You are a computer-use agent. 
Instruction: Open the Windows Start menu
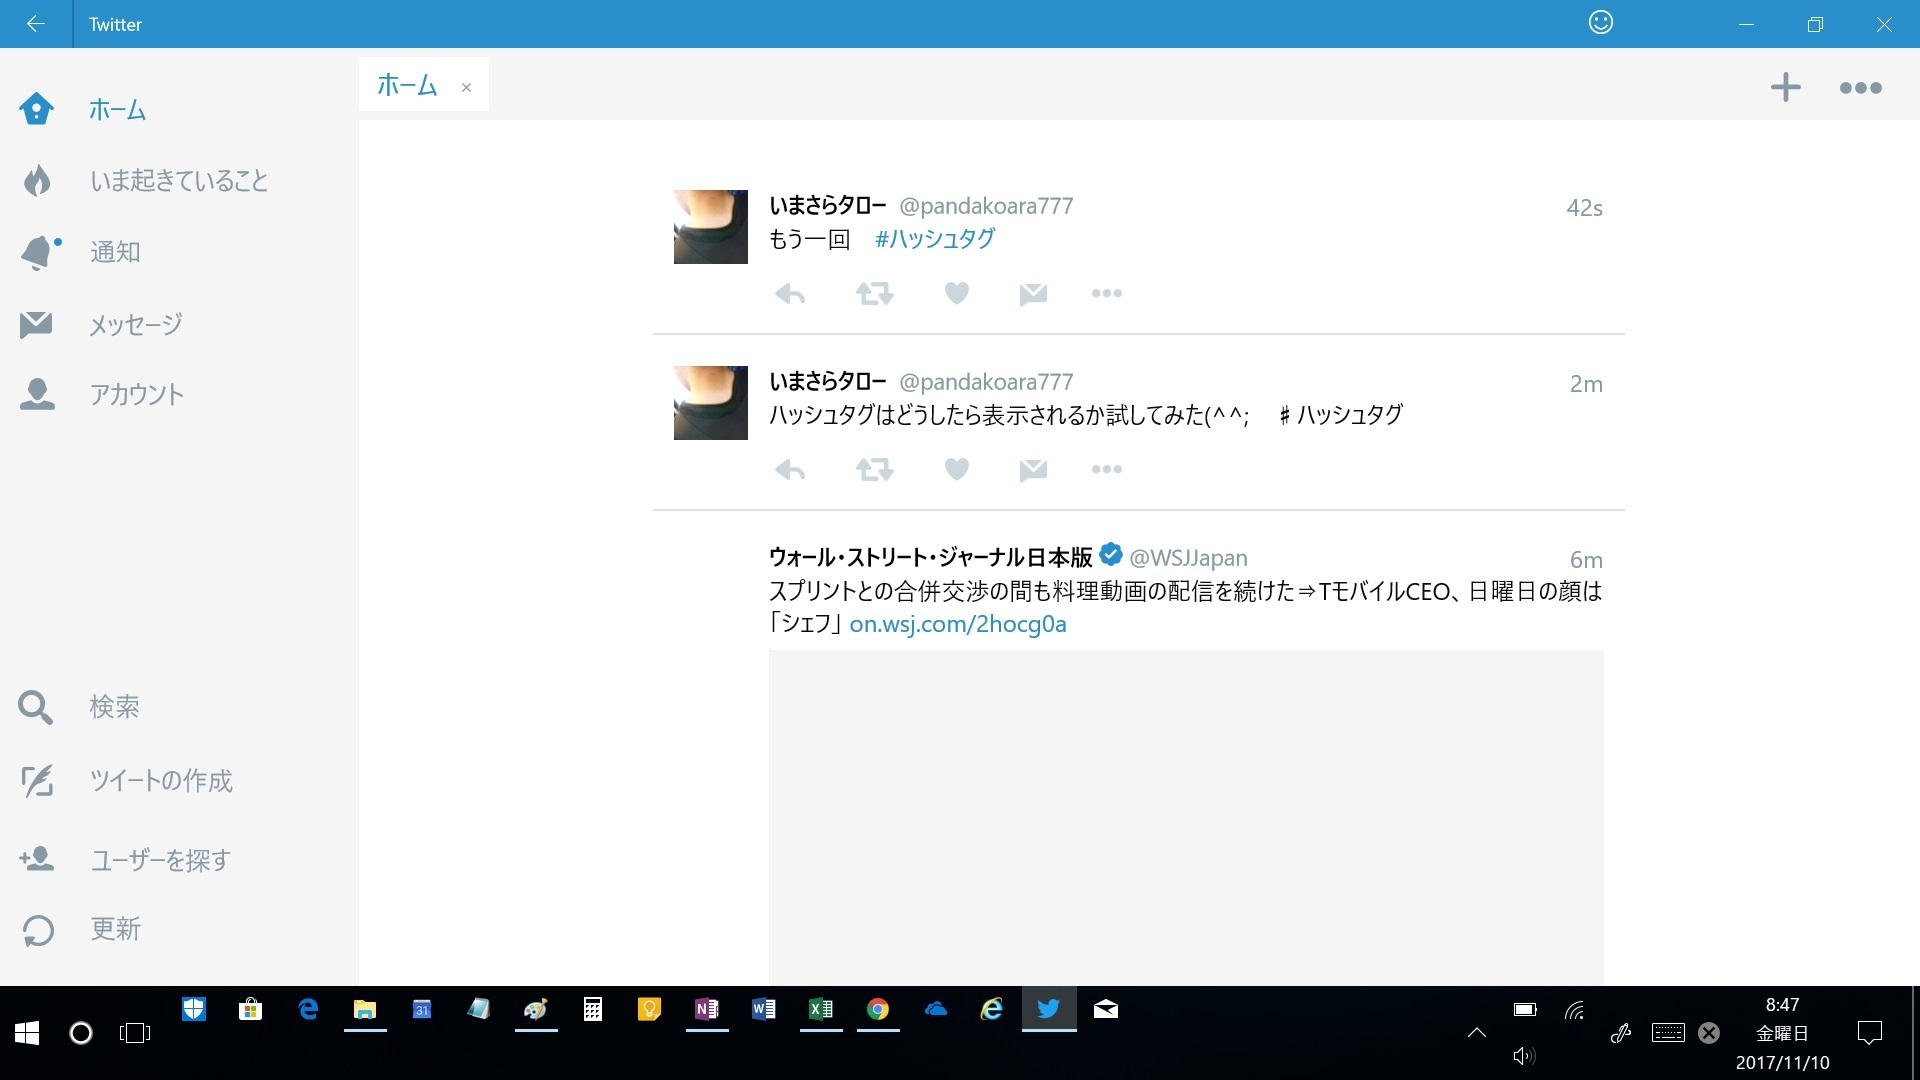pos(27,1033)
